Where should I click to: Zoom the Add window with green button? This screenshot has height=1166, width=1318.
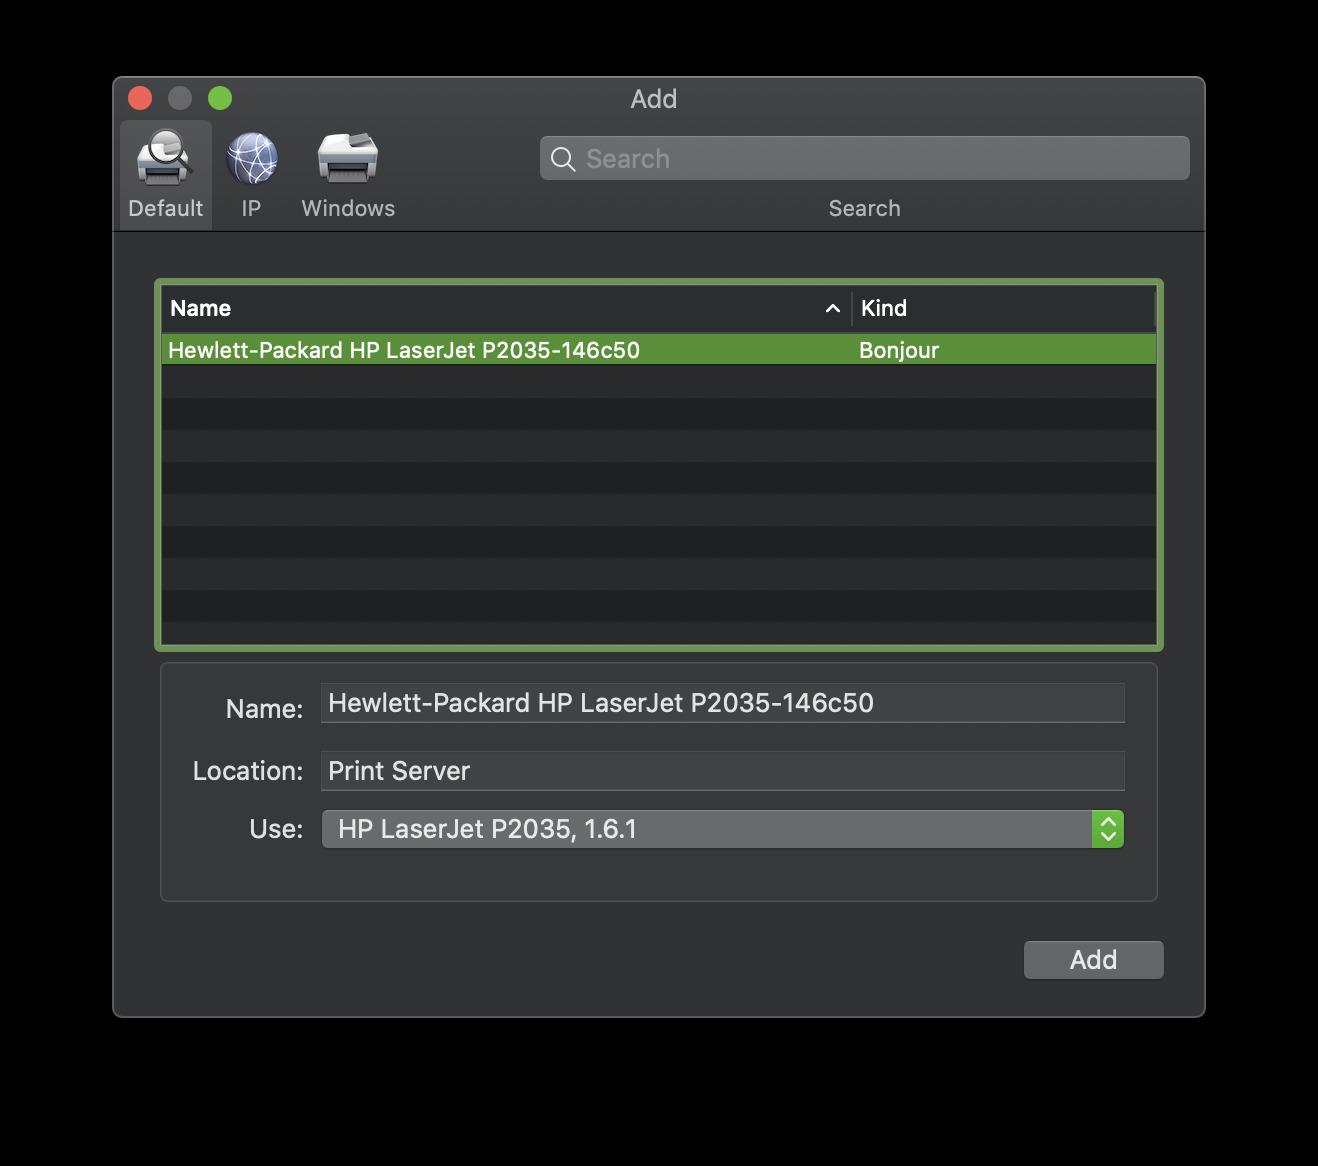tap(220, 98)
